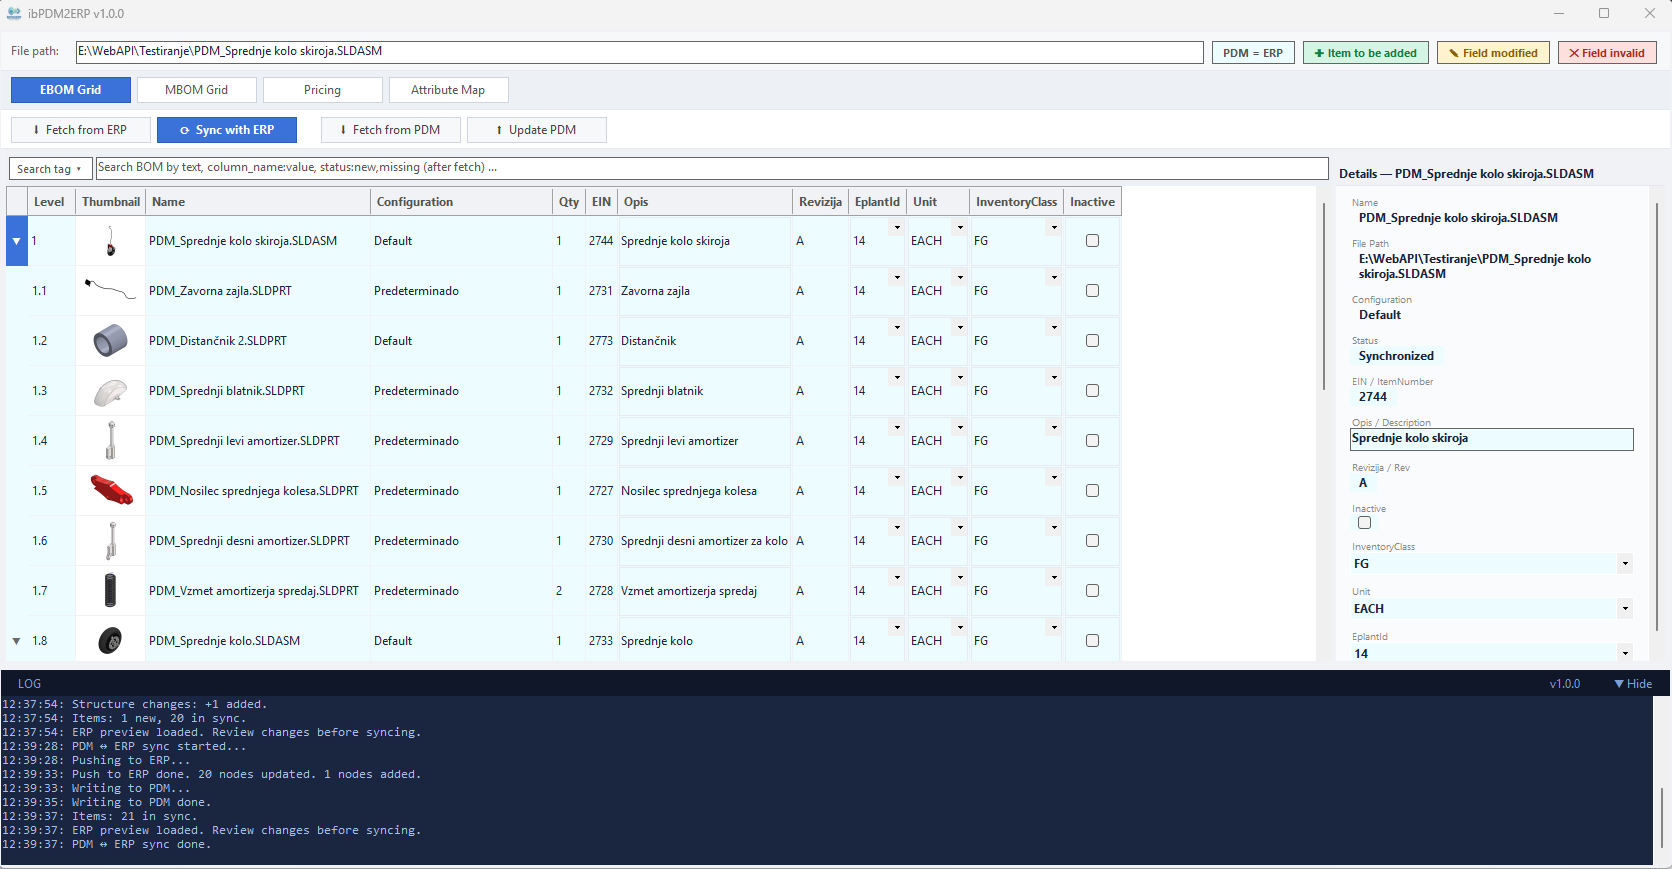This screenshot has width=1672, height=869.
Task: Enable Inactive for Sprednji levi amortizer row
Action: tap(1092, 441)
